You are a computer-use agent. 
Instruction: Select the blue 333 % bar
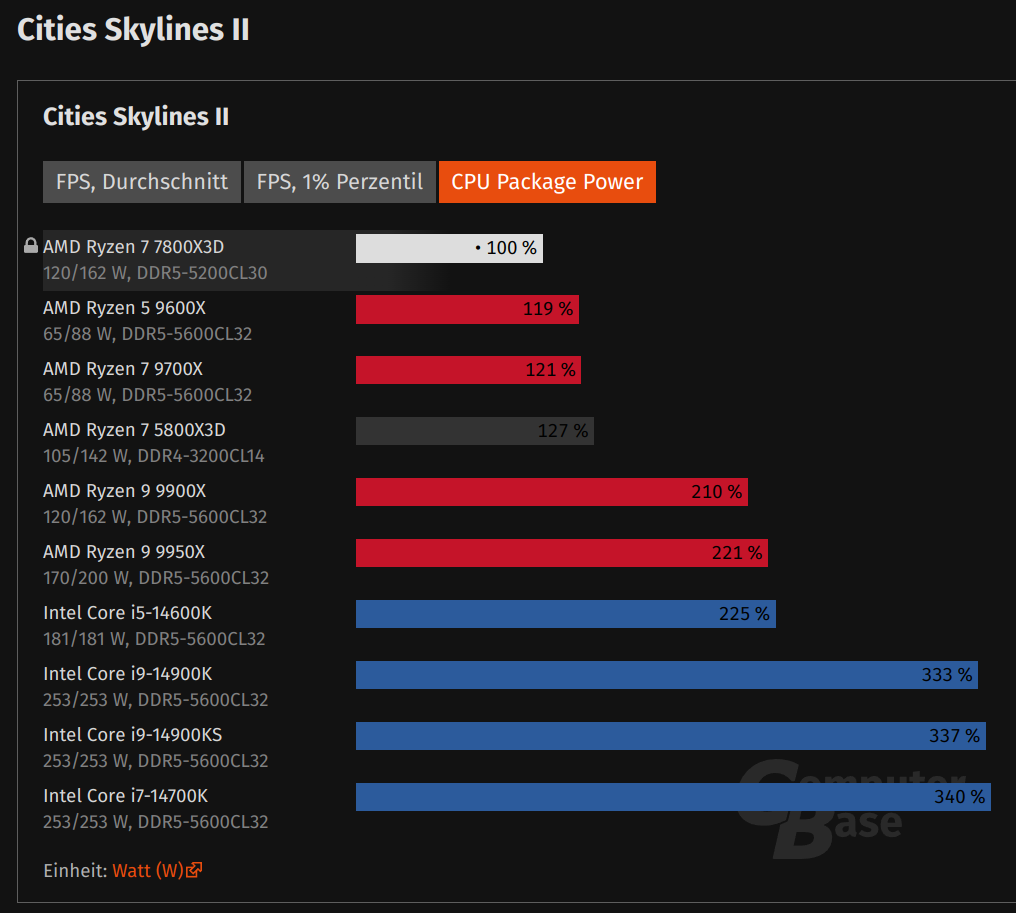(667, 675)
